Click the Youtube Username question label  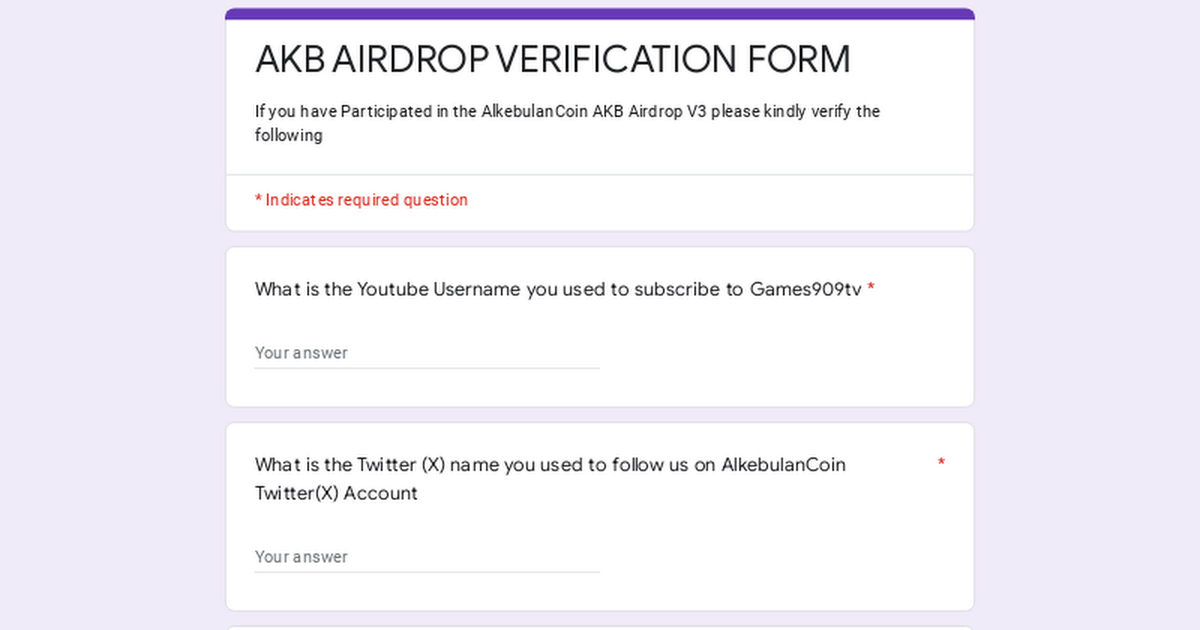[x=558, y=290]
